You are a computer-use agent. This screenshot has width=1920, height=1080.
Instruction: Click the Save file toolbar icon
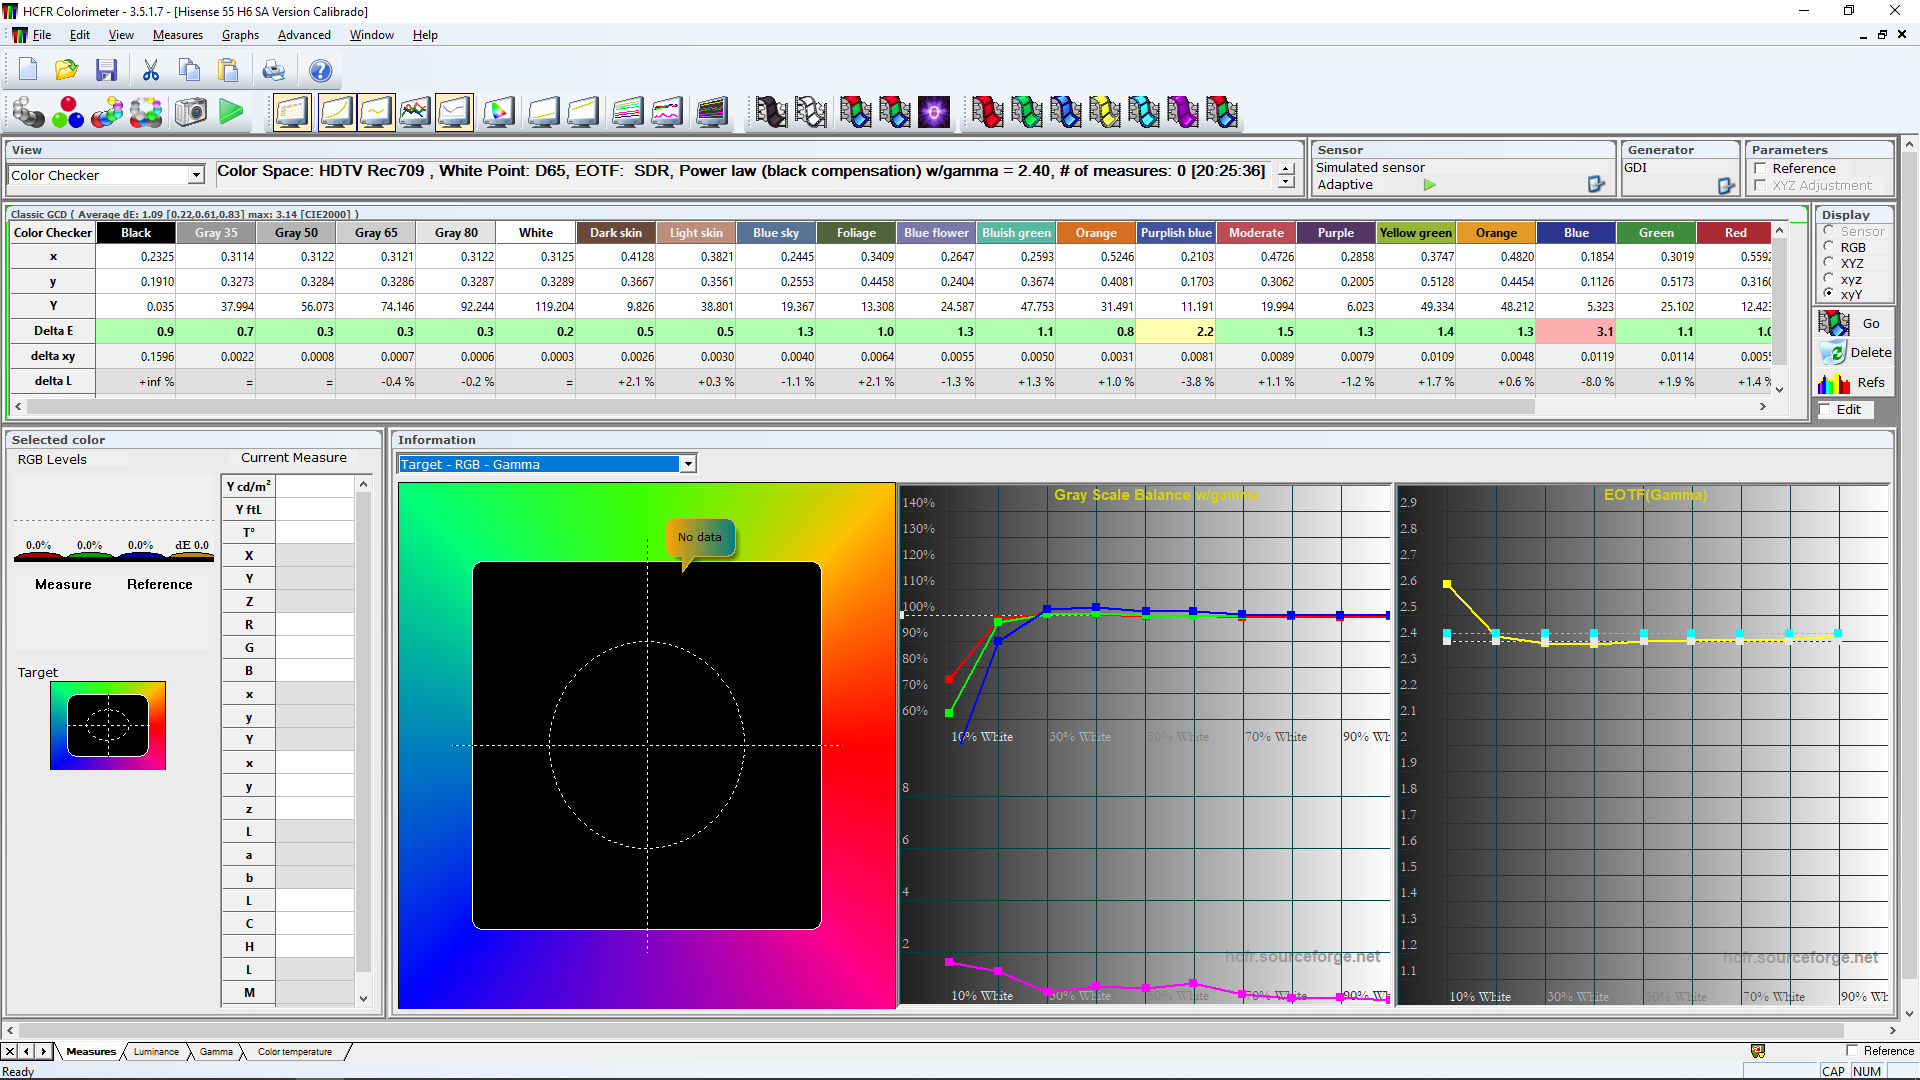pyautogui.click(x=106, y=70)
